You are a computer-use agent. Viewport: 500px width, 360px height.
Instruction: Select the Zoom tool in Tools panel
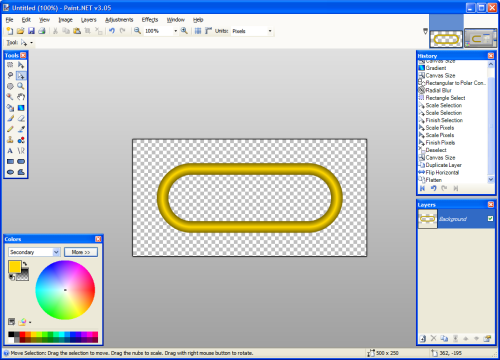[x=21, y=86]
